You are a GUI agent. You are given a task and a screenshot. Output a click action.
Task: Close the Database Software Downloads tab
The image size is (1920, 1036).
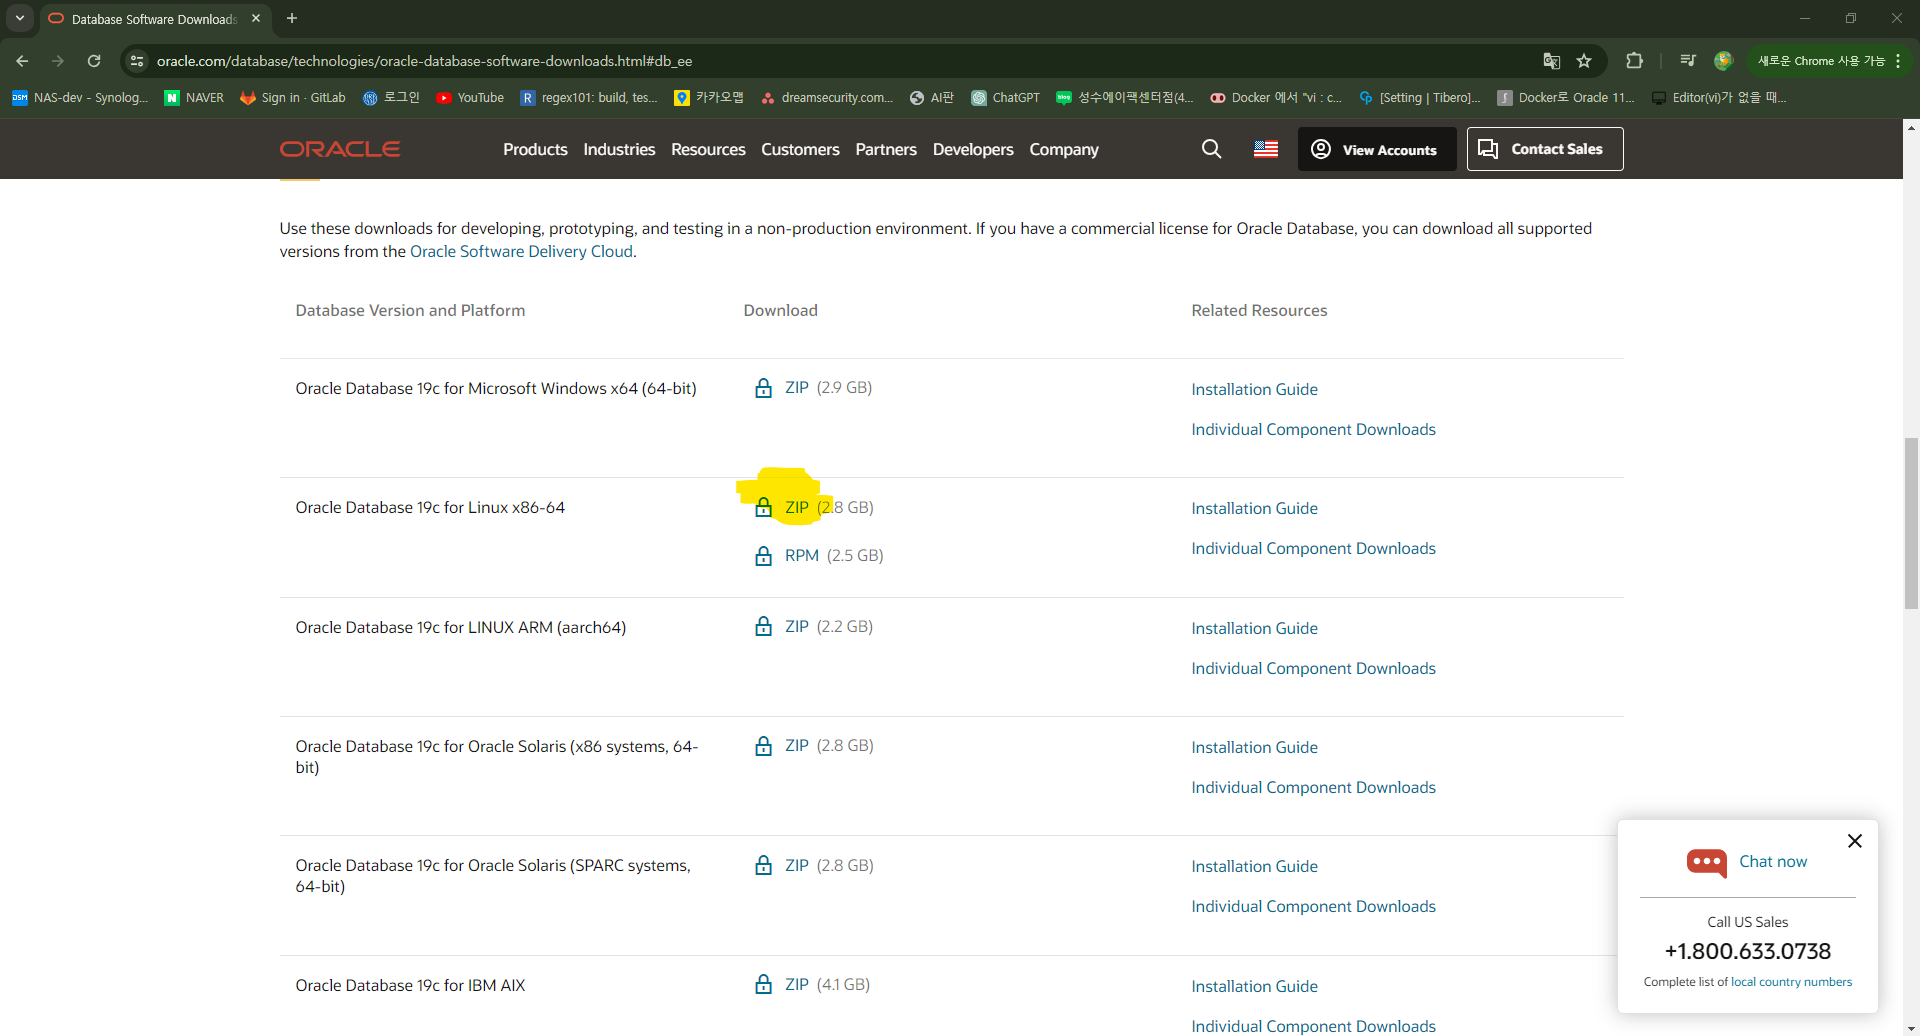coord(256,18)
